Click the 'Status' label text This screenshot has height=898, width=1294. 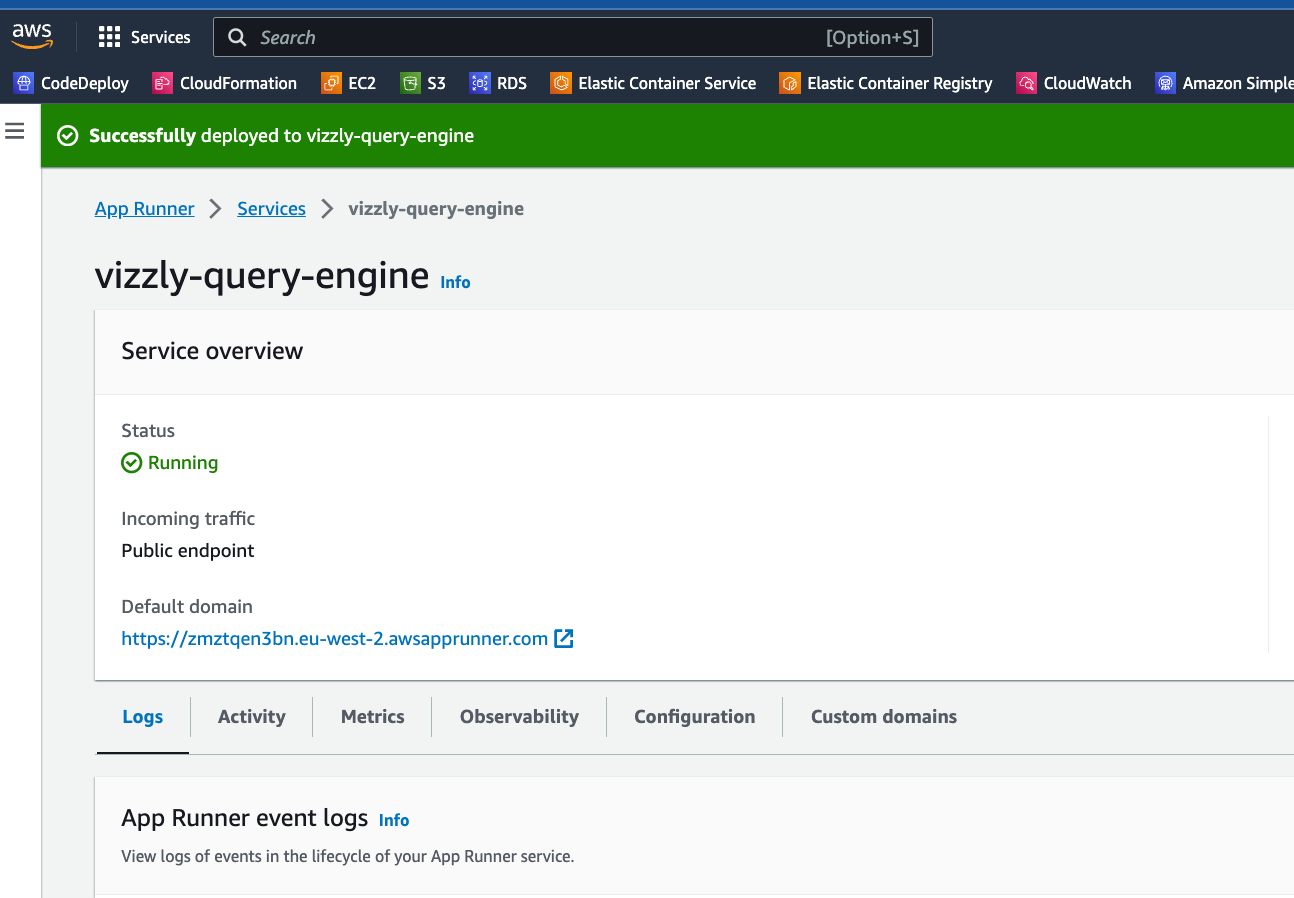(x=148, y=431)
